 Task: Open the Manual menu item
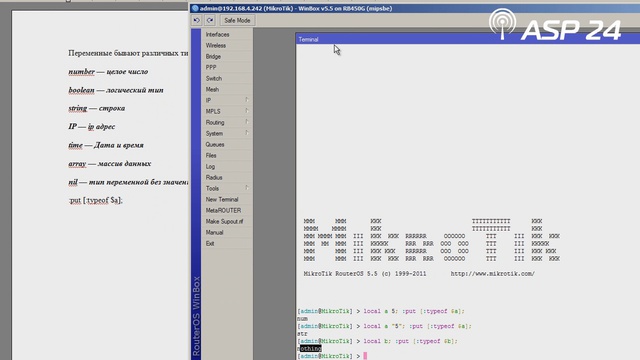(227, 233)
